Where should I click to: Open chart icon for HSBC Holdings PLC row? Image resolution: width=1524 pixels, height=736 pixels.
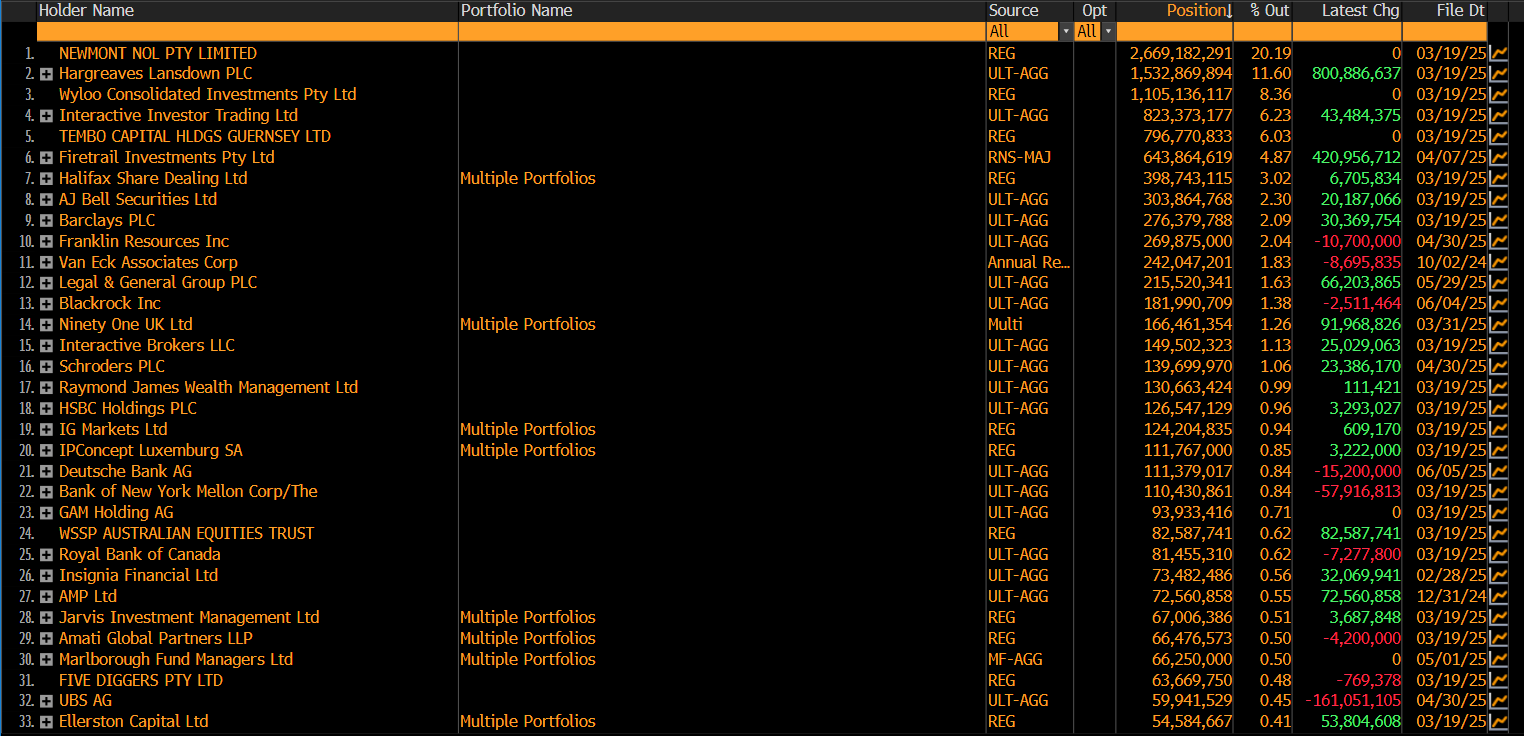tap(1498, 409)
